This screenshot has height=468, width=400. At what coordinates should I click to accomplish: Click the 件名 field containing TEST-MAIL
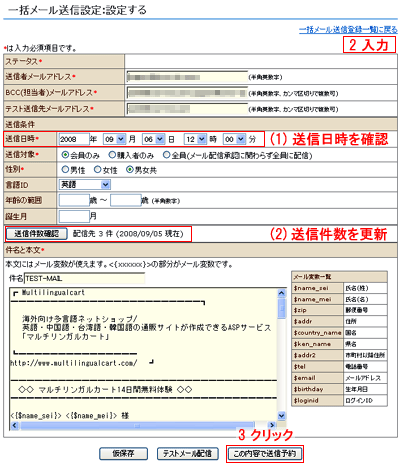[x=84, y=278]
